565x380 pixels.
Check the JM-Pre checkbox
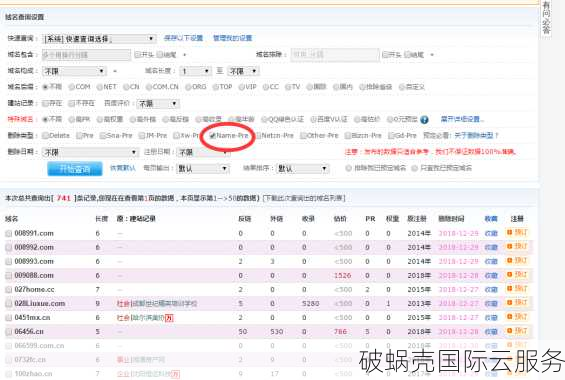142,136
